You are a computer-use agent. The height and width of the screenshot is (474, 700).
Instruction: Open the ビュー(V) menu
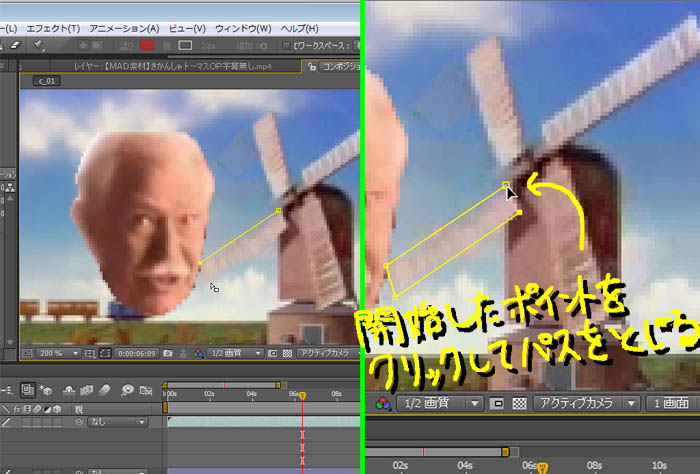click(187, 29)
